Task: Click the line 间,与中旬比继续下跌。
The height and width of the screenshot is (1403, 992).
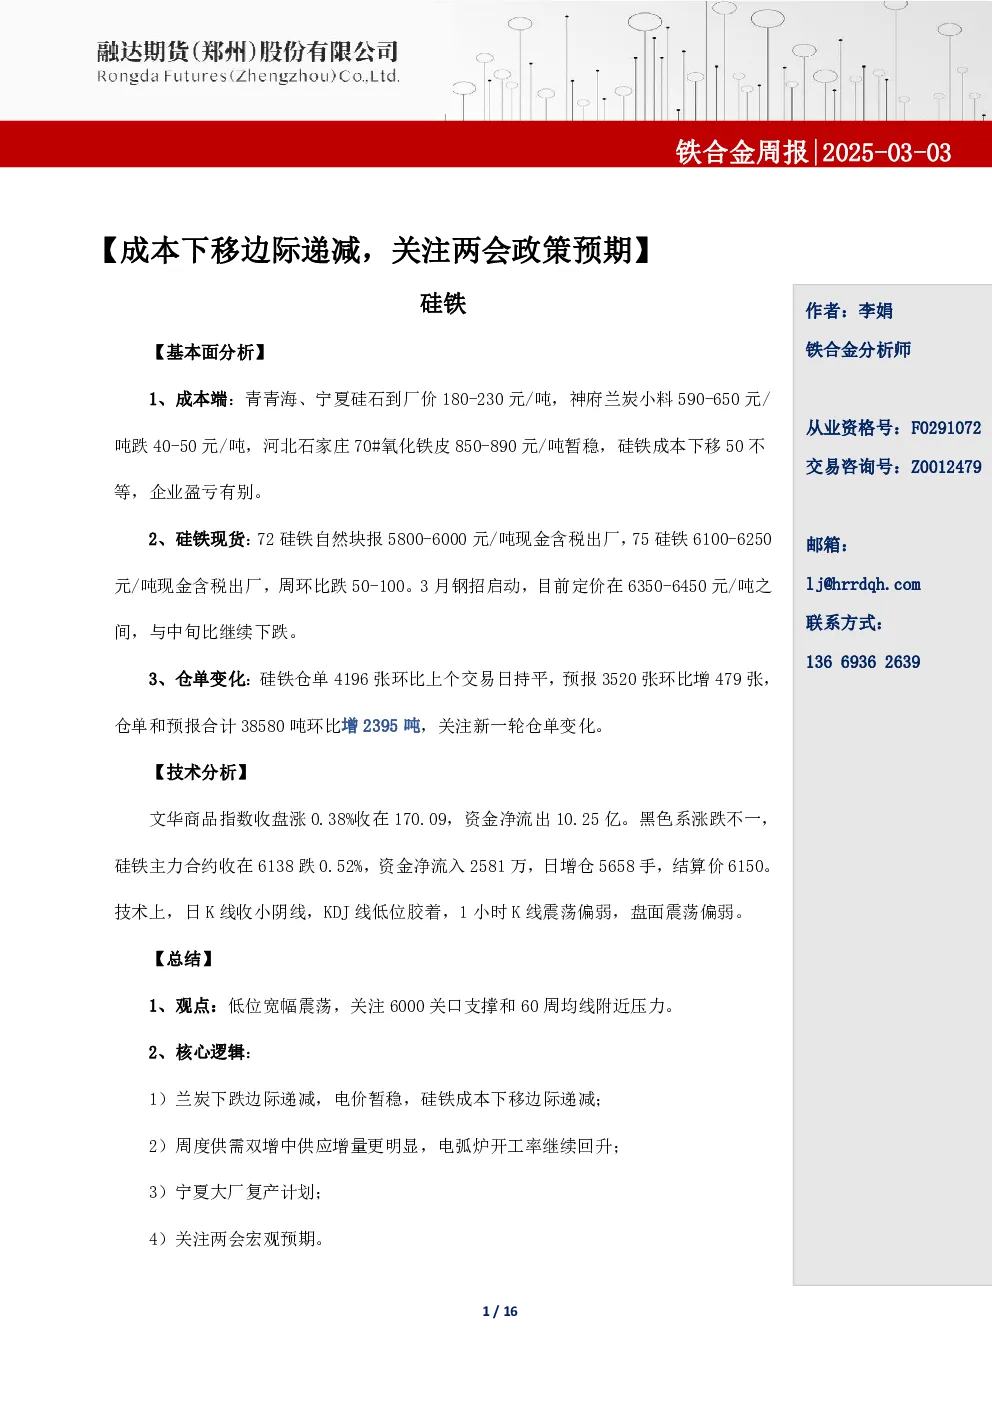Action: tap(207, 632)
